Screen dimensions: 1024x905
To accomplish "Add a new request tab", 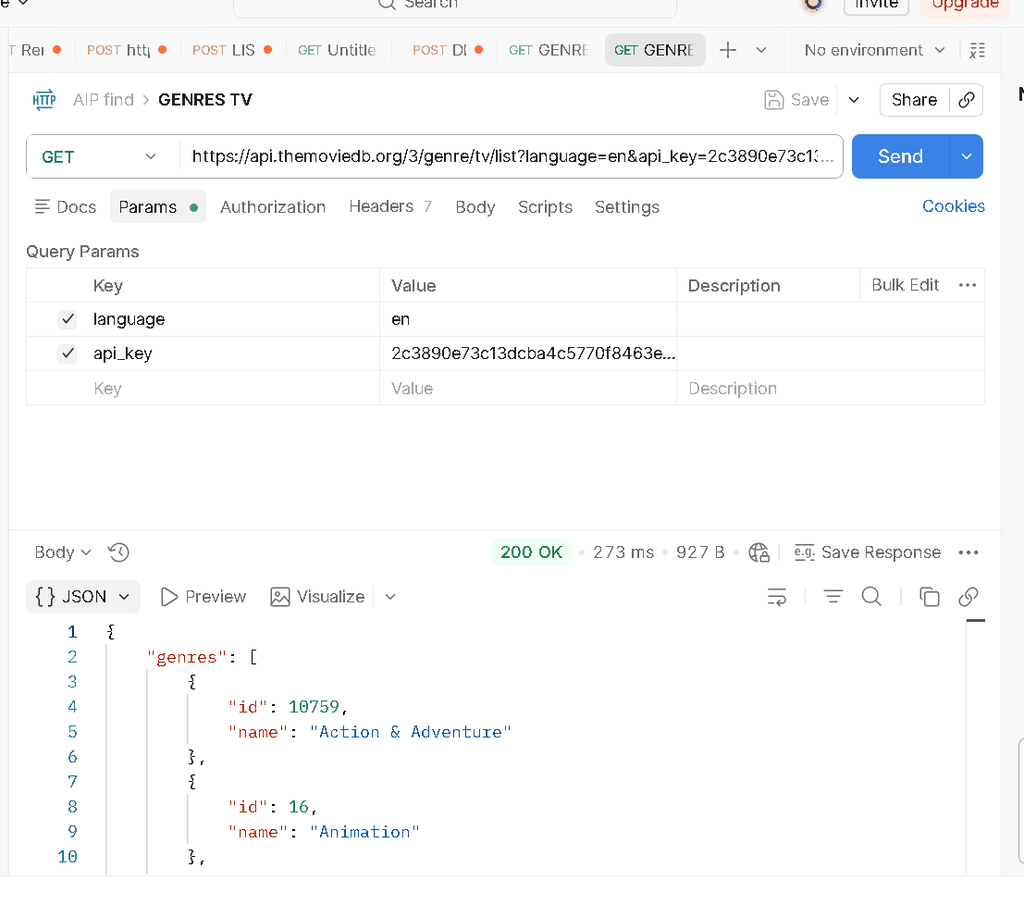I will (728, 50).
